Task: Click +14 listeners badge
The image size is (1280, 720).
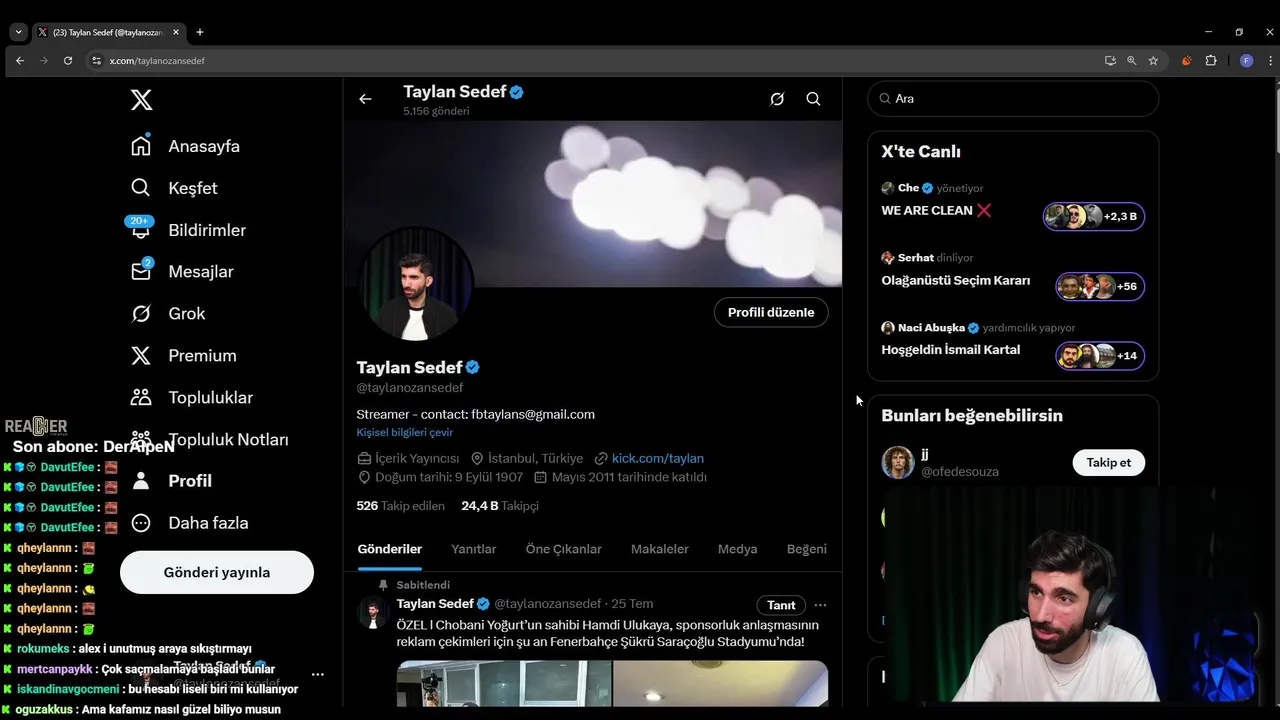Action: 1100,355
